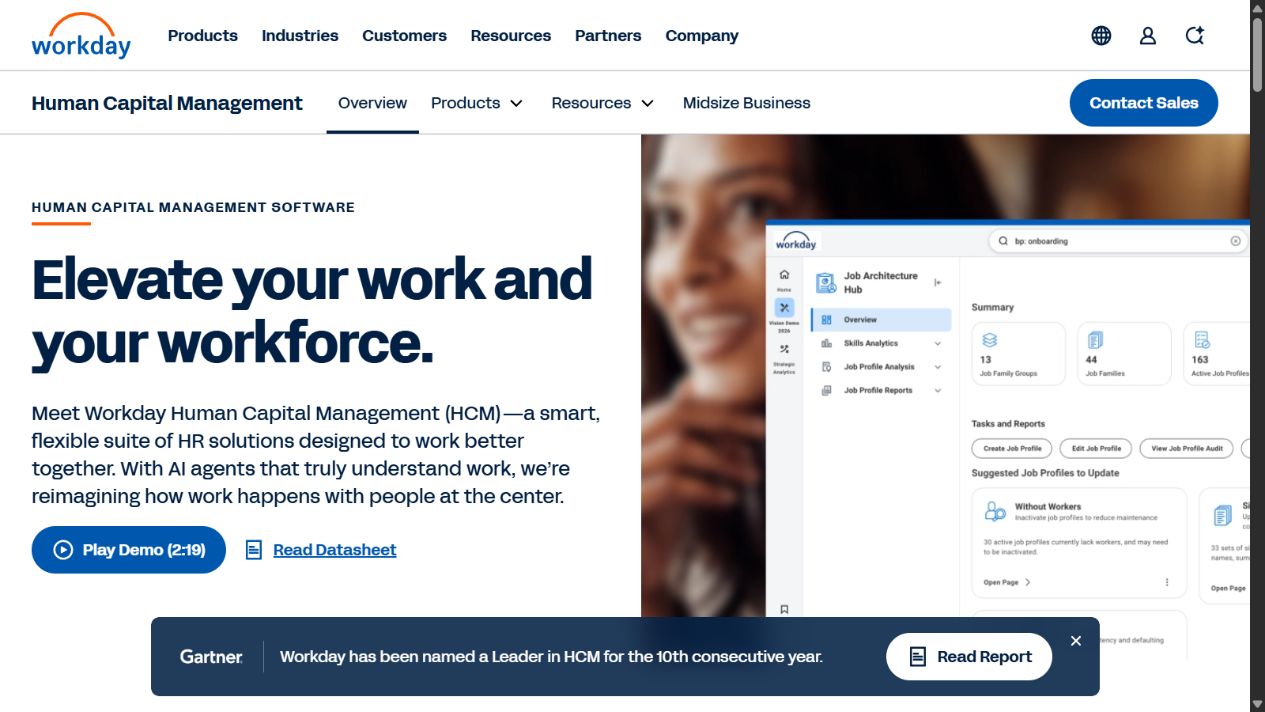Click the Active Job Profiles icon
This screenshot has height=712, width=1265.
[x=1202, y=340]
